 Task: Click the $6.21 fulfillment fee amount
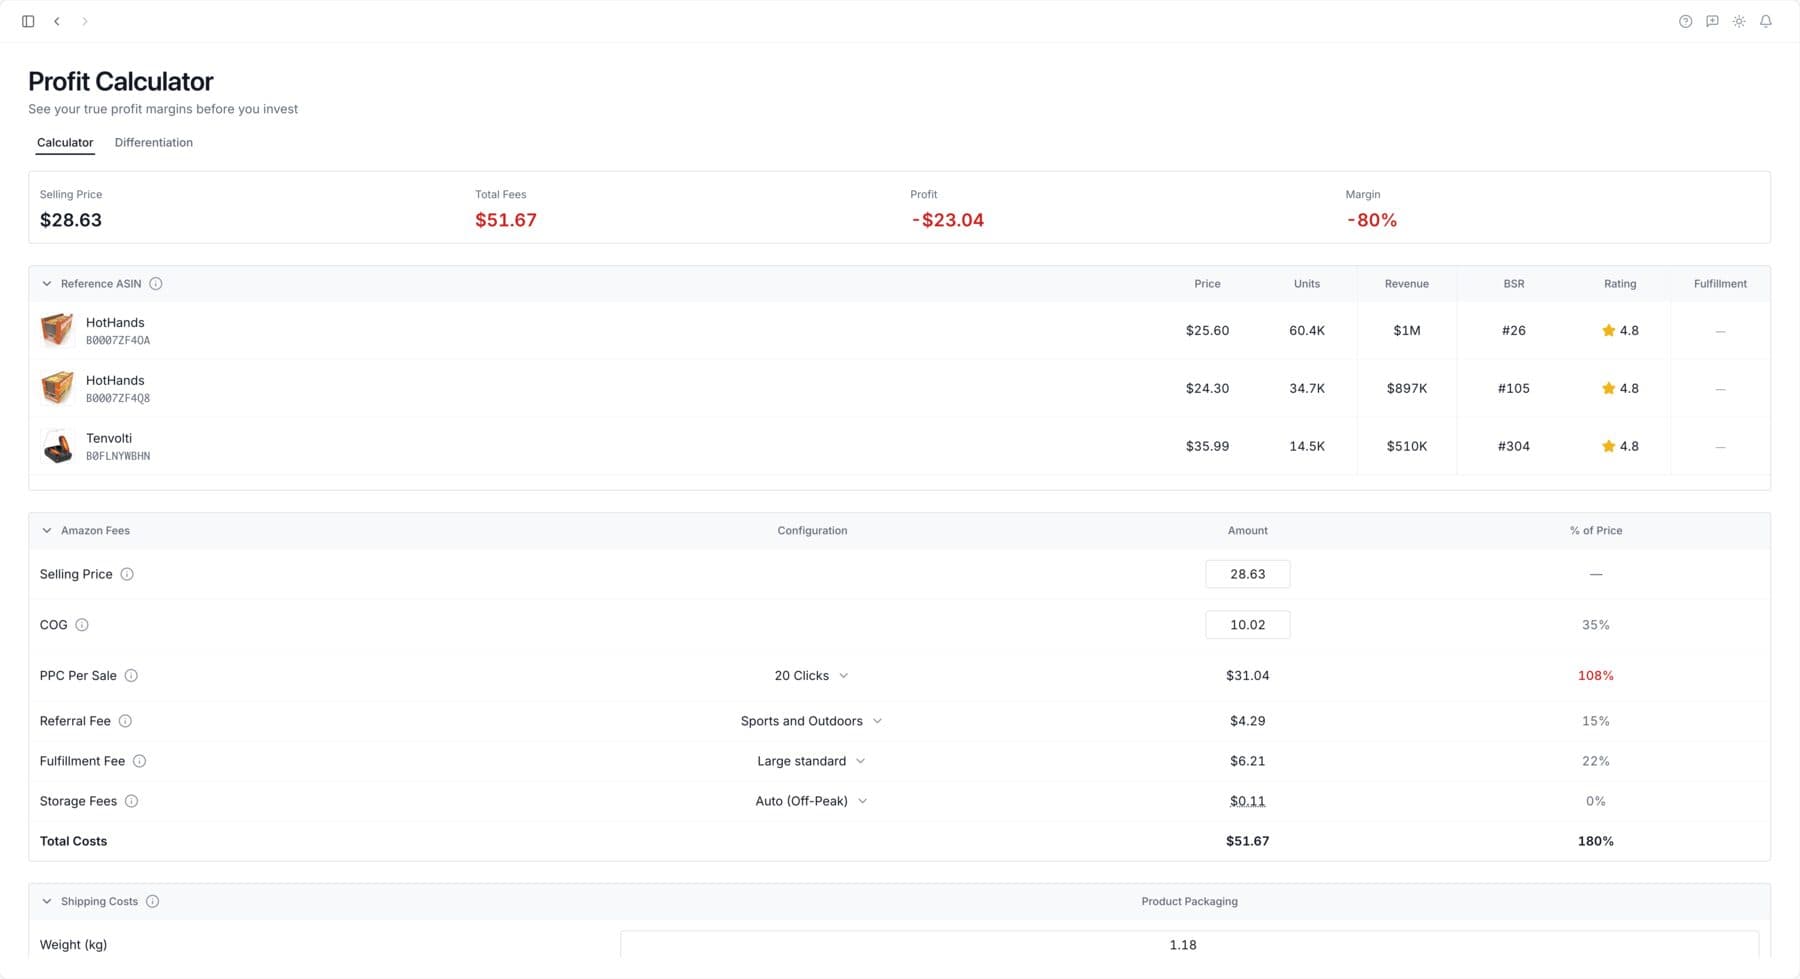pos(1247,761)
